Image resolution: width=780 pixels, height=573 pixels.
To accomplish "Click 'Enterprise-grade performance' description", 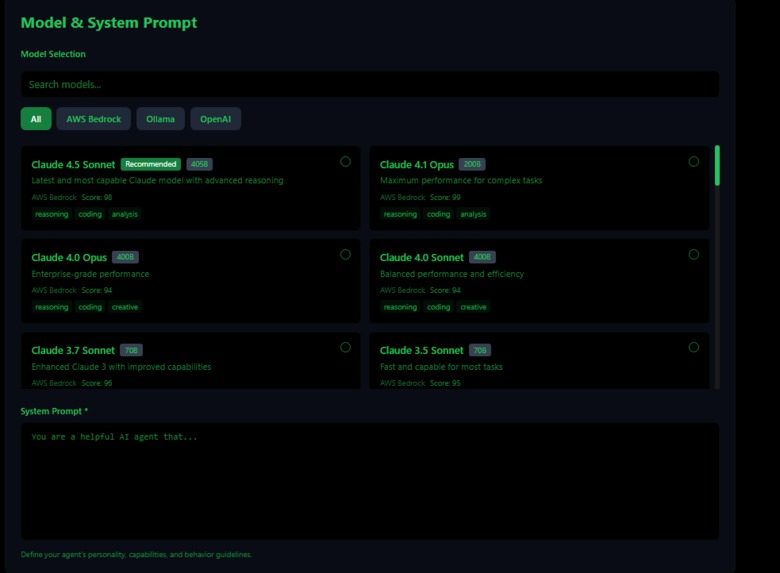I will pyautogui.click(x=90, y=274).
